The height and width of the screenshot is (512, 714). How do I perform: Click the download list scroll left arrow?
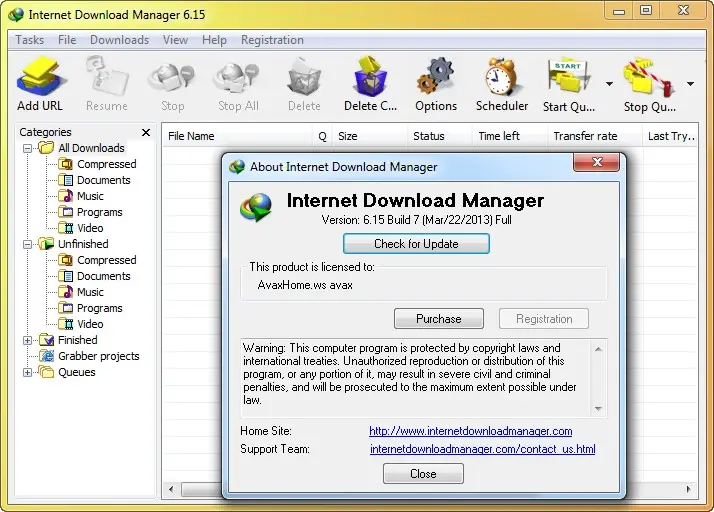coord(171,489)
